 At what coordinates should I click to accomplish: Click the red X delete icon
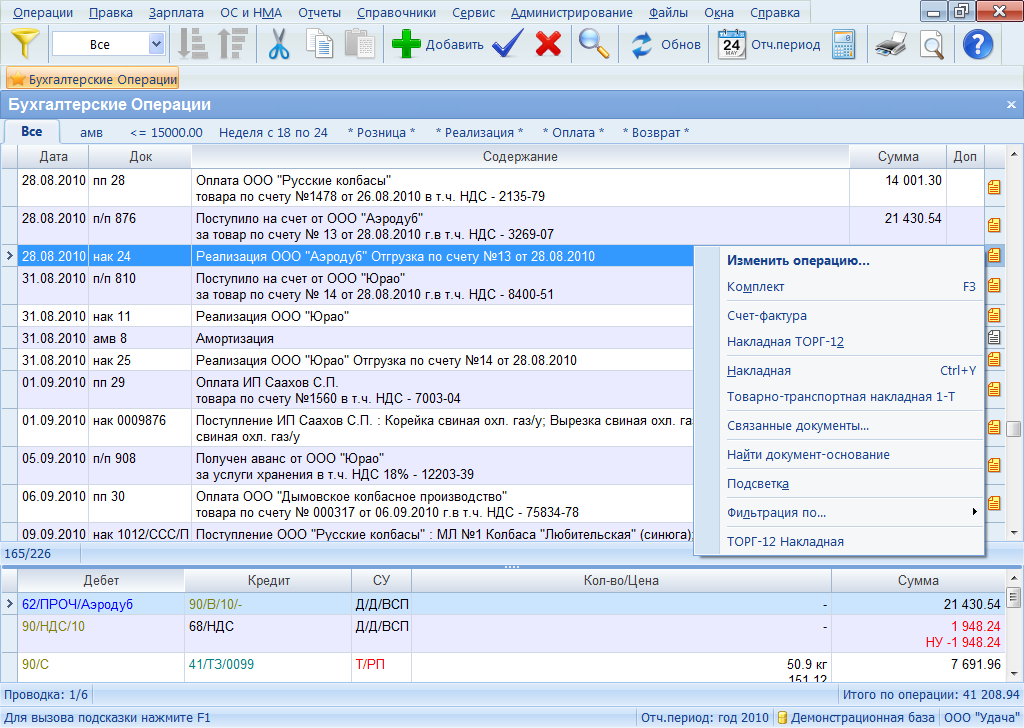tap(548, 44)
